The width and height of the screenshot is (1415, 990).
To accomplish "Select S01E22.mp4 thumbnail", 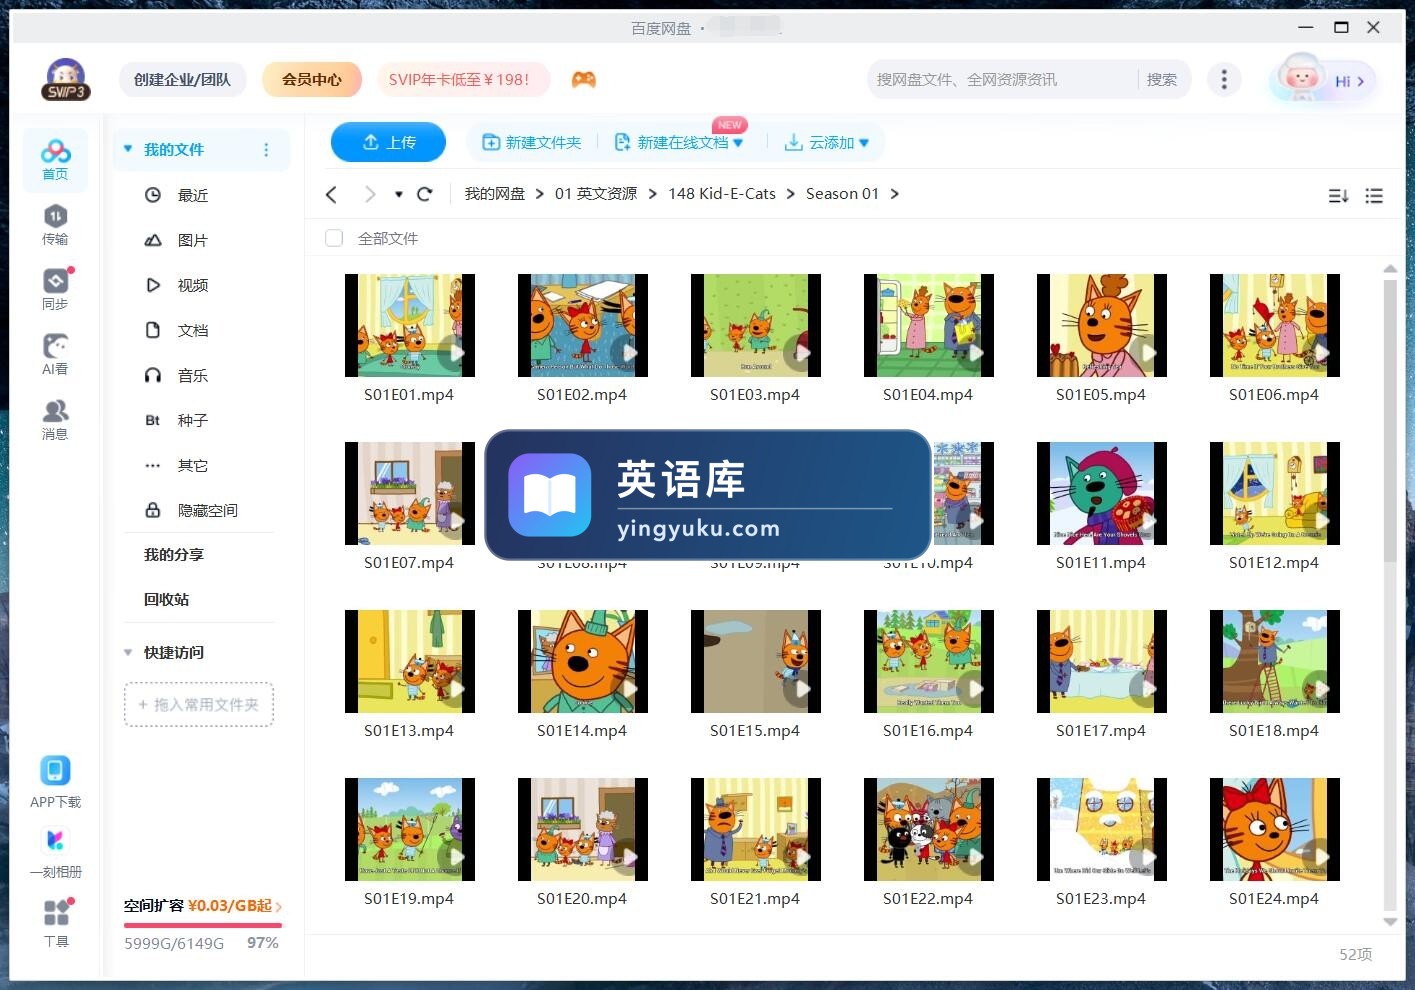I will click(929, 829).
